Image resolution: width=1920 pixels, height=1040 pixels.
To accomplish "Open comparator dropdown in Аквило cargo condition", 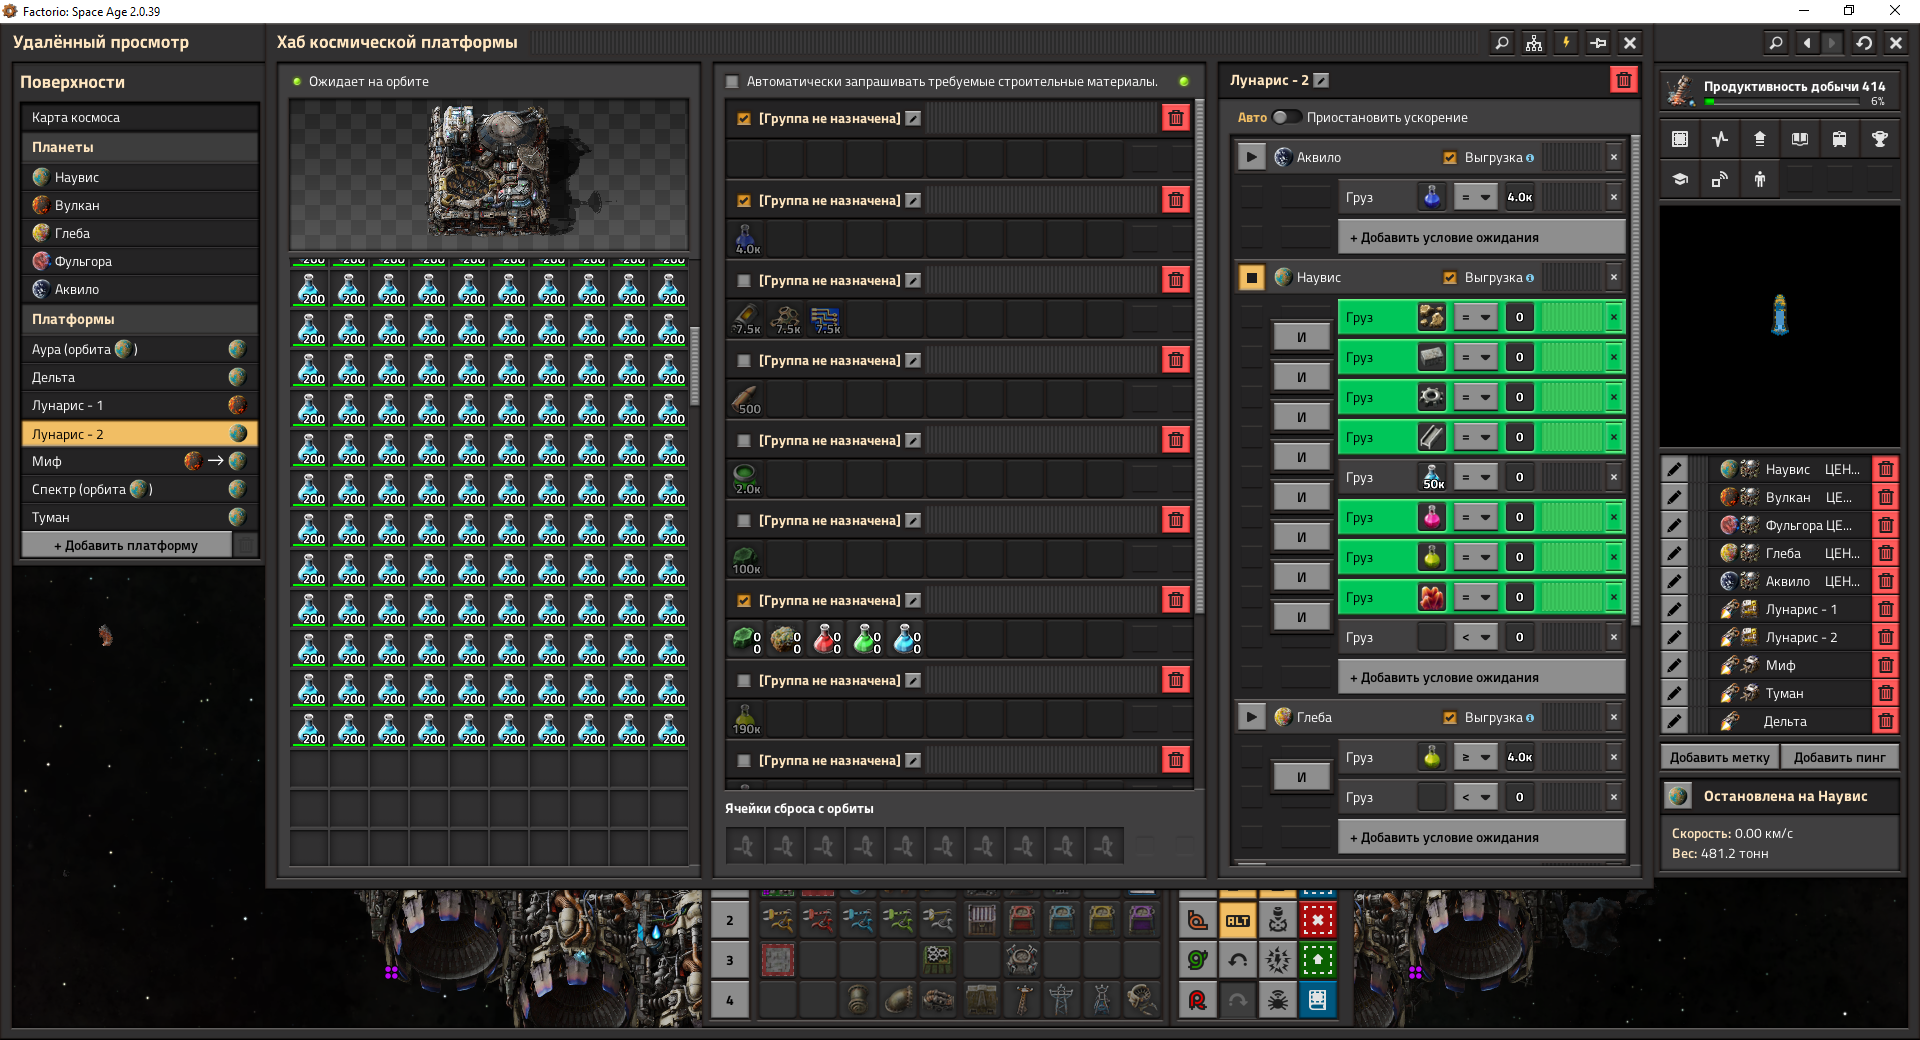I will point(1475,197).
